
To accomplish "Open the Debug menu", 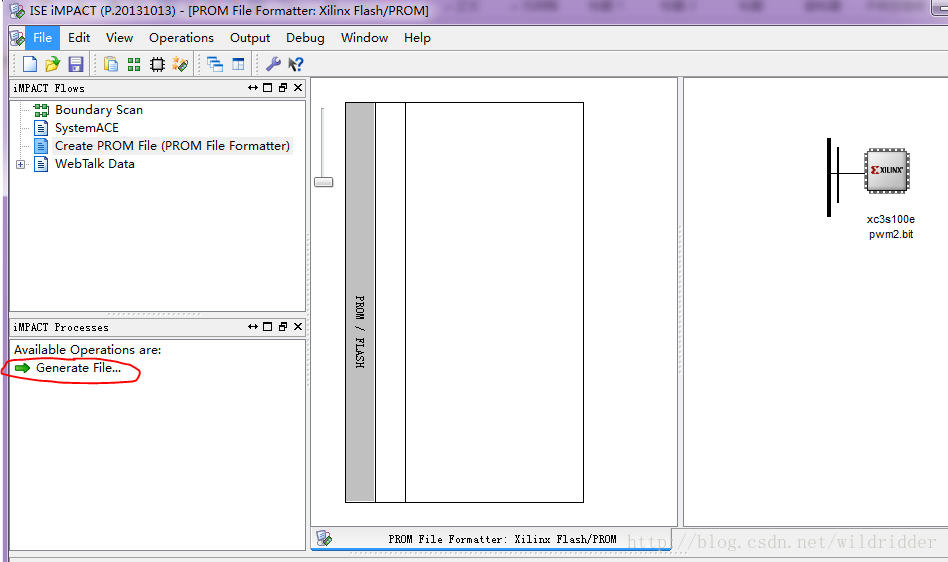I will (x=305, y=37).
